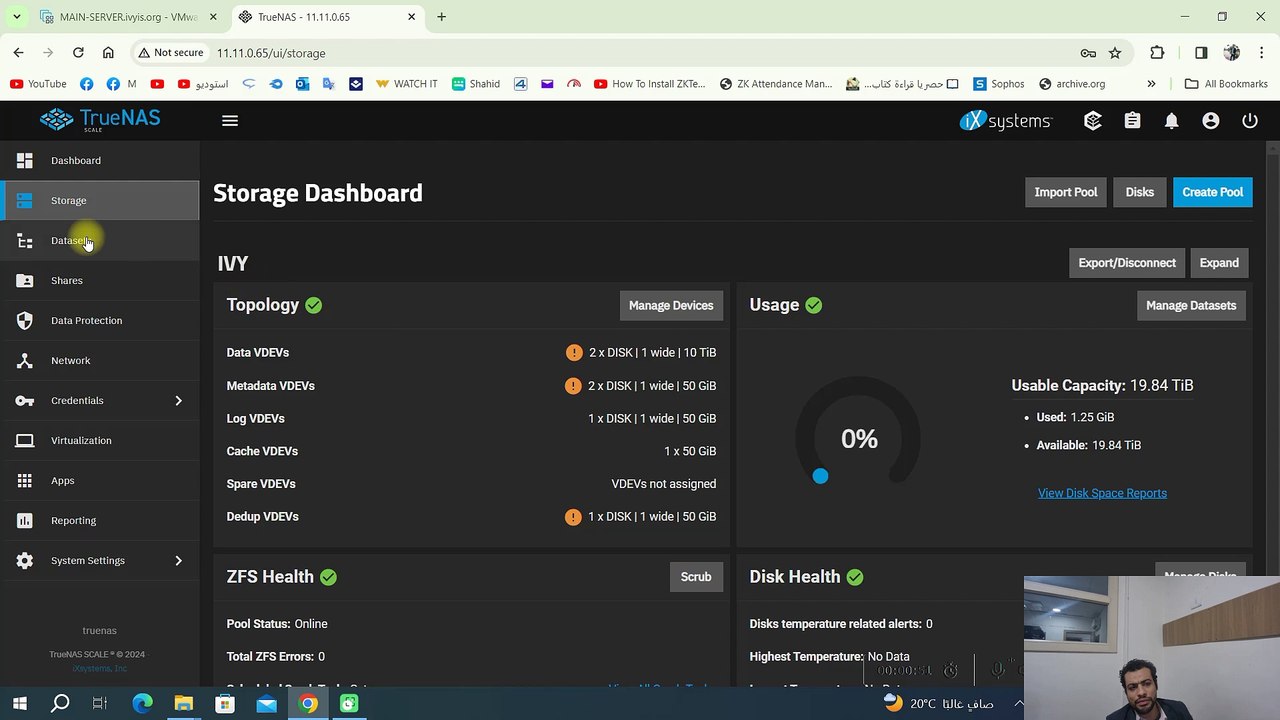Open a new browser tab
Viewport: 1280px width, 720px height.
click(x=441, y=17)
